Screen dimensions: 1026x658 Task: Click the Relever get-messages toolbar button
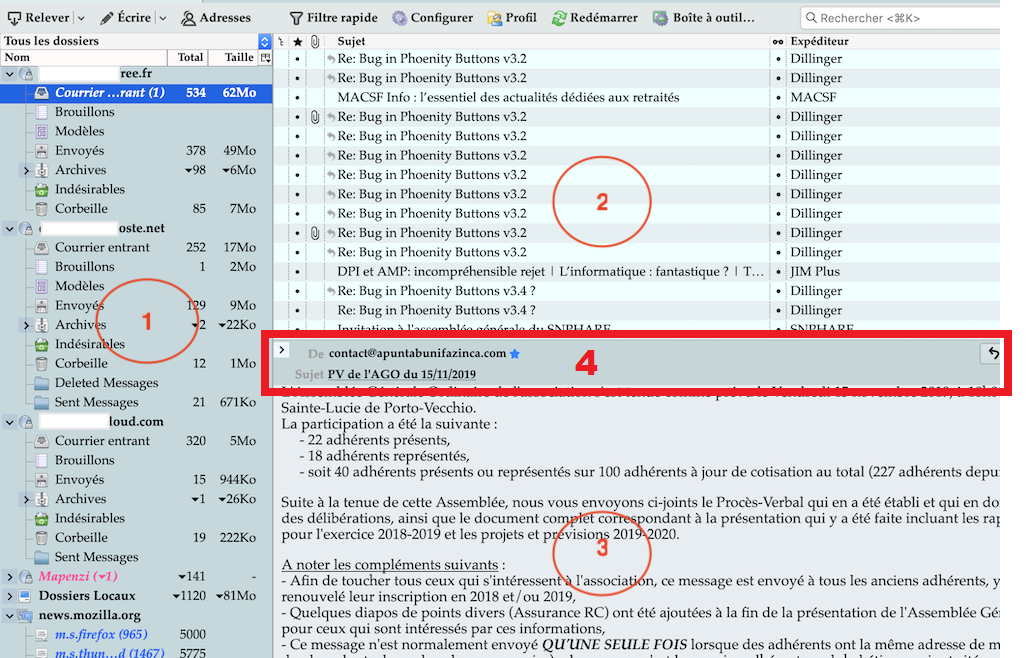tap(39, 18)
